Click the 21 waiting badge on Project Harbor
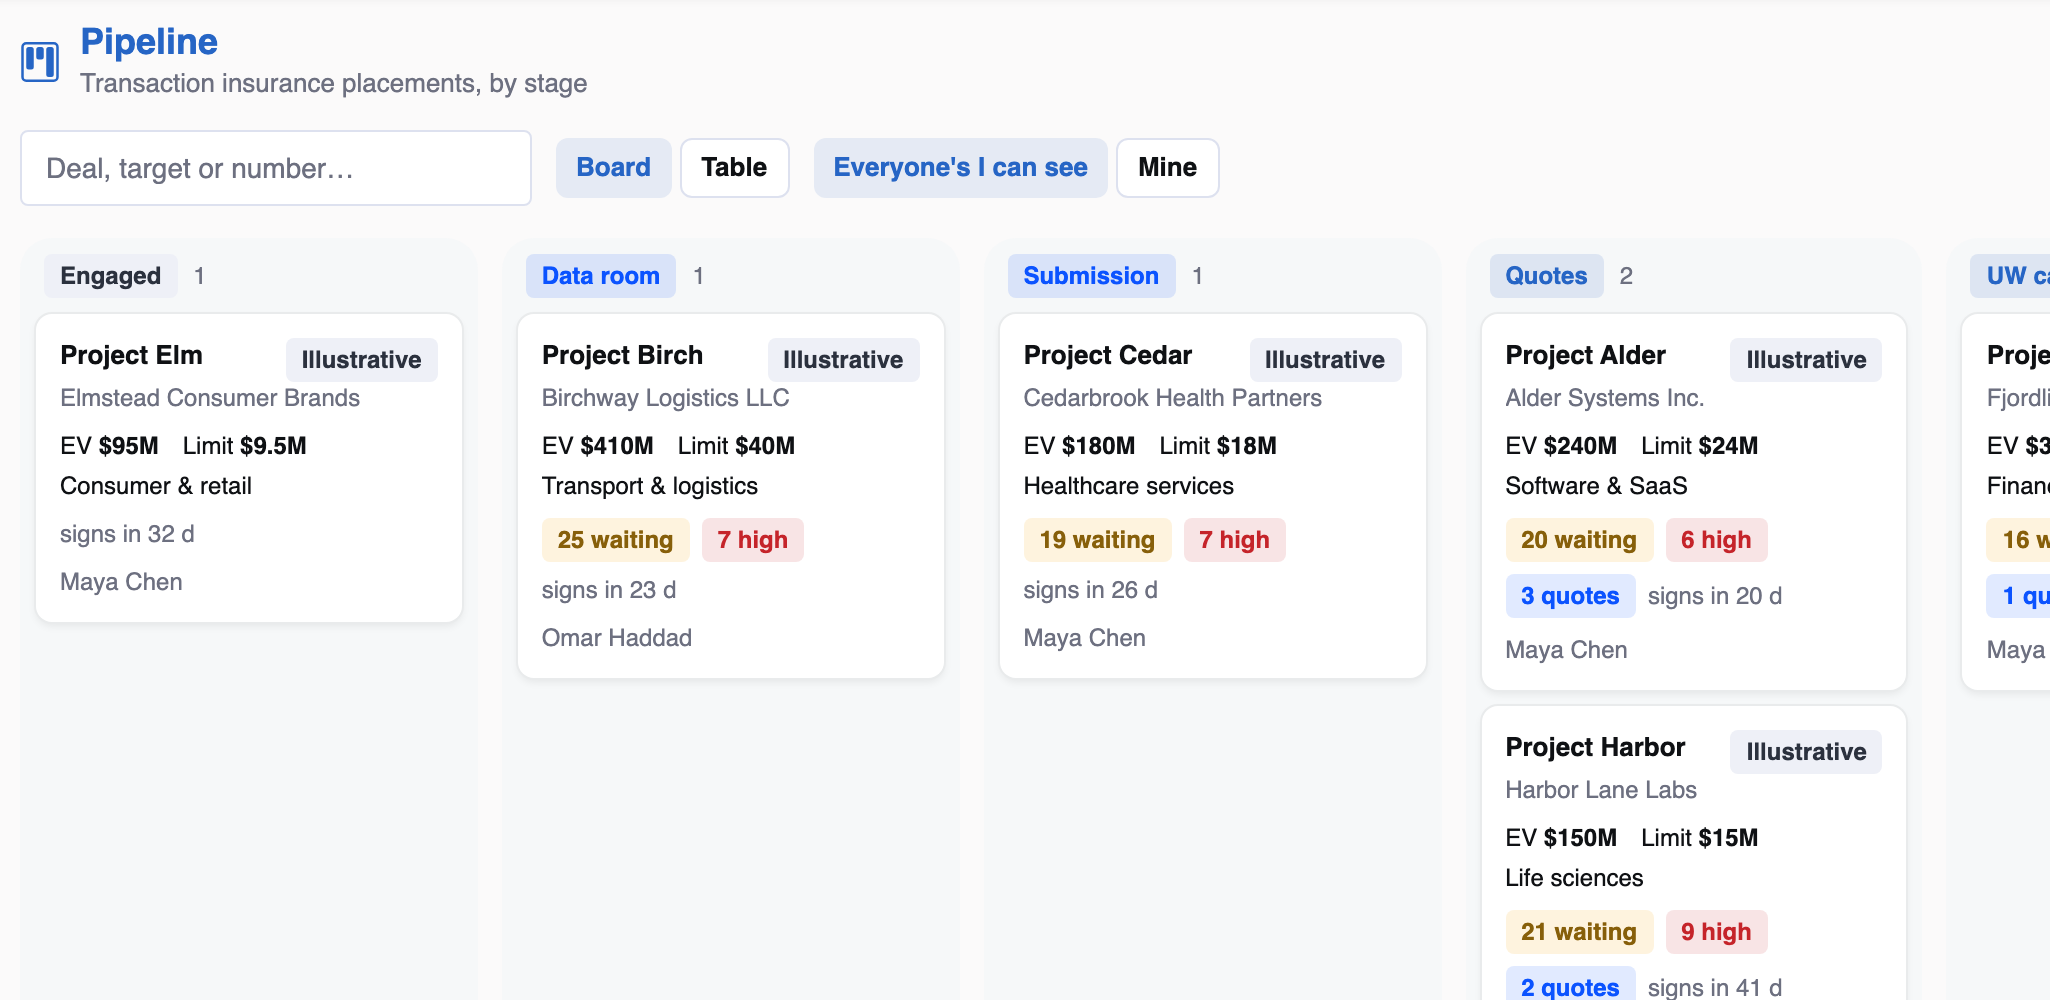The image size is (2050, 1000). tap(1579, 932)
